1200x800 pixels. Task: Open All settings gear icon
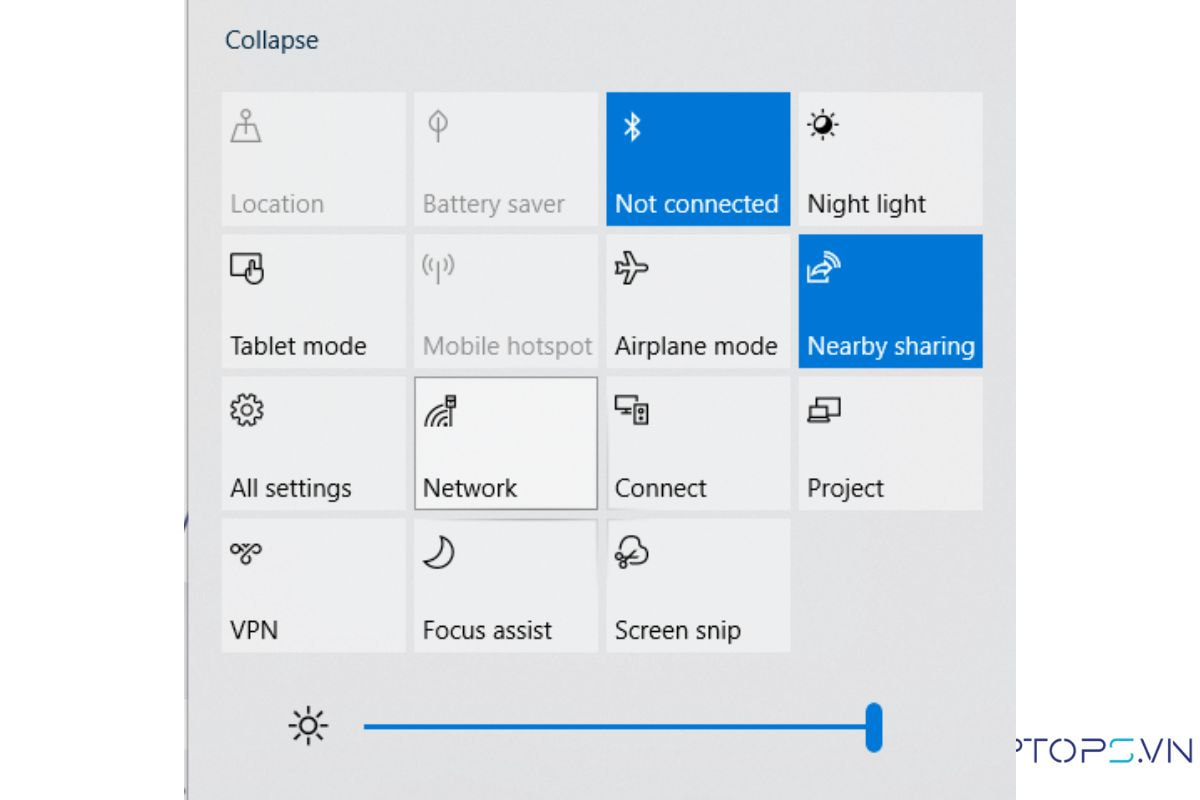click(246, 410)
